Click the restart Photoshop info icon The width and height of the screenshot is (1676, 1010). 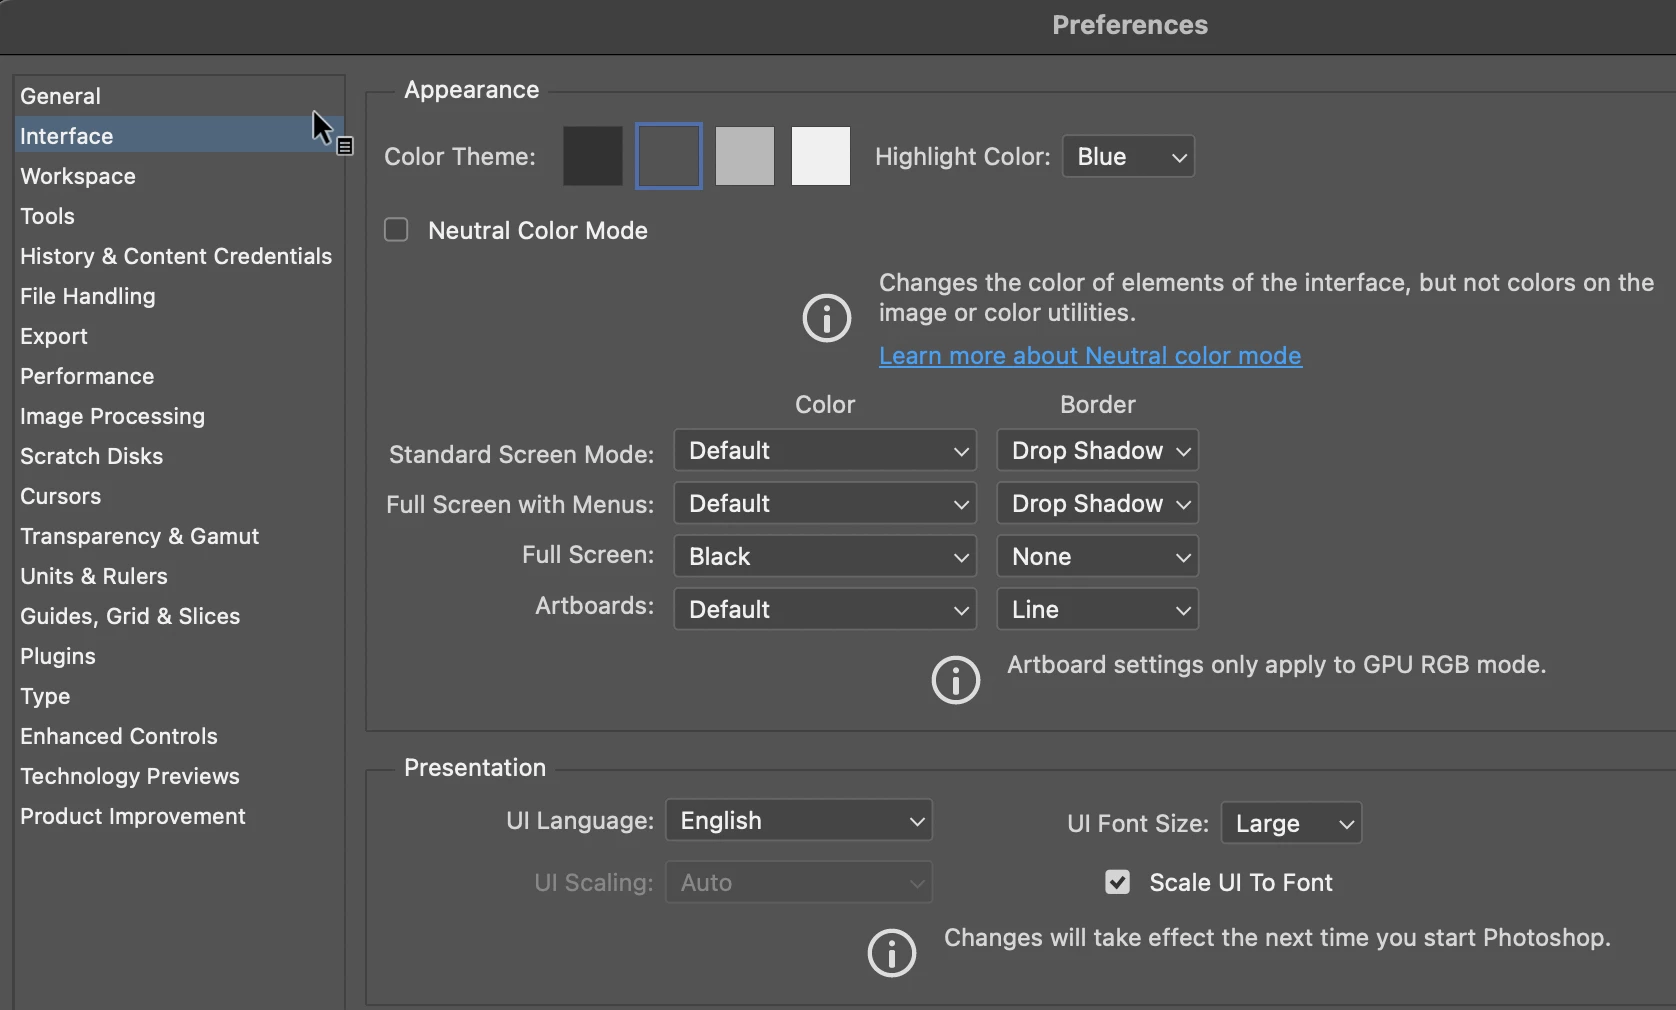892,953
